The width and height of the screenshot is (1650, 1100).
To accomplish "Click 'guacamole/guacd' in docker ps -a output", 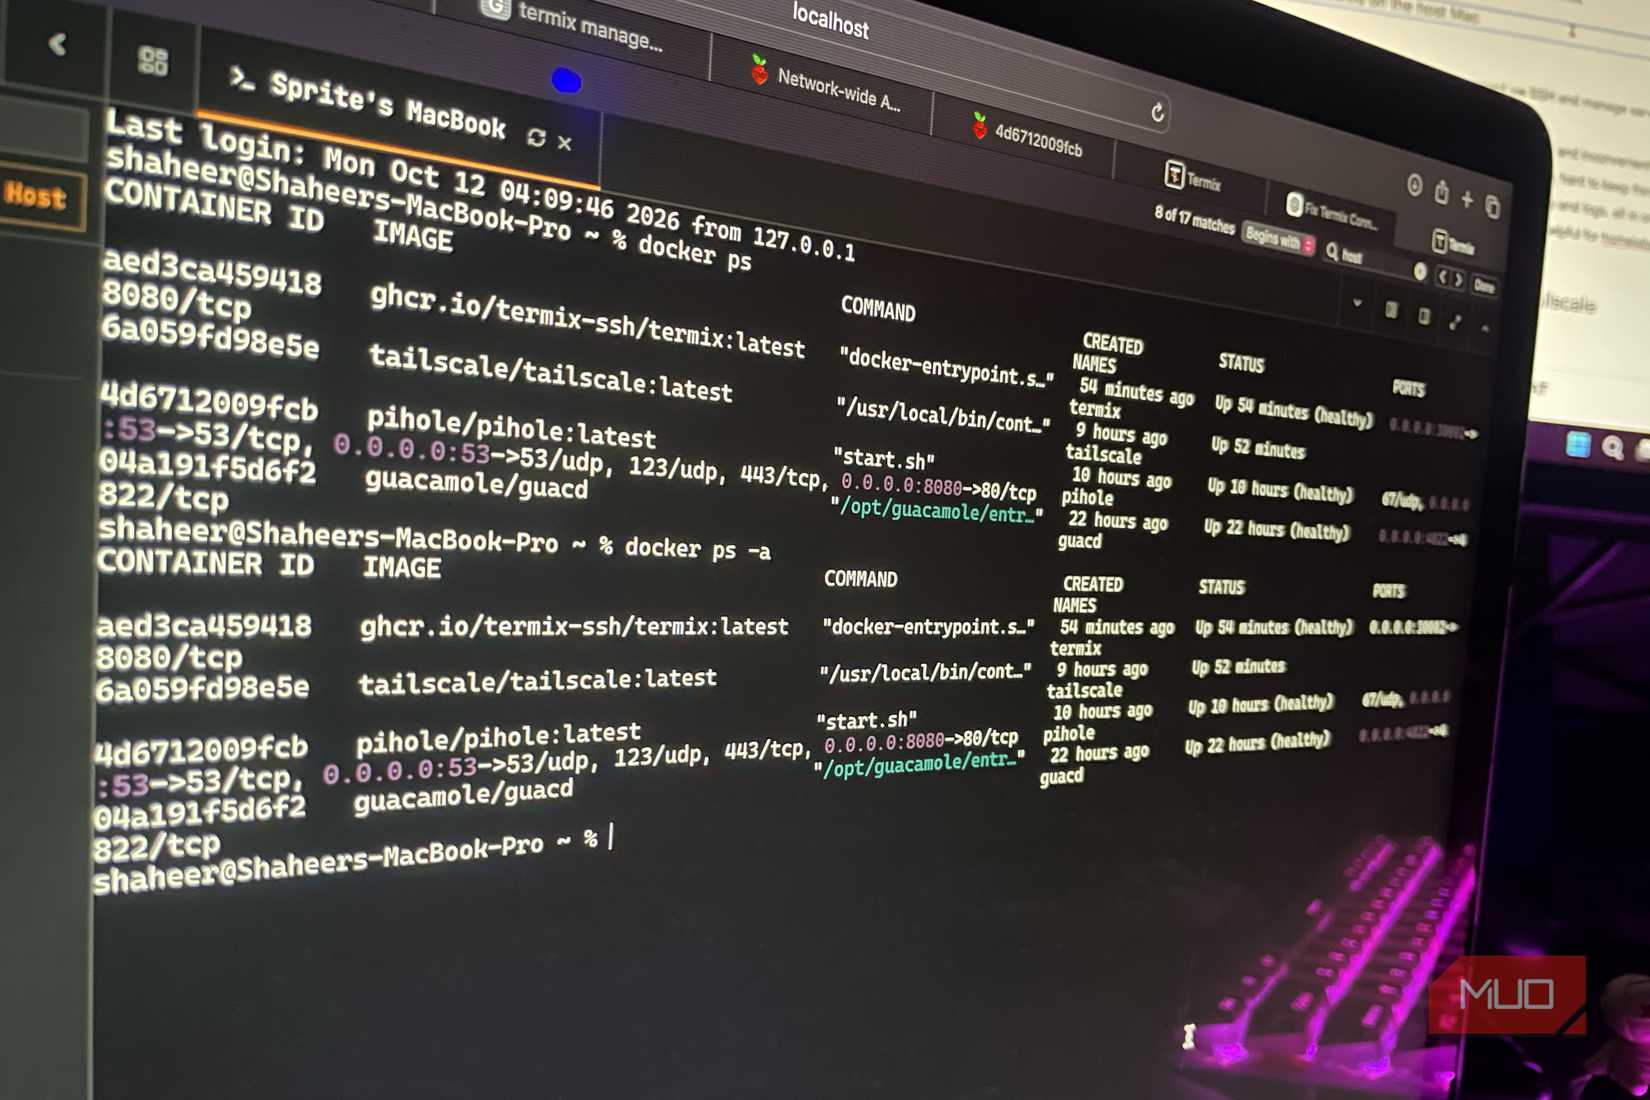I will [x=463, y=796].
